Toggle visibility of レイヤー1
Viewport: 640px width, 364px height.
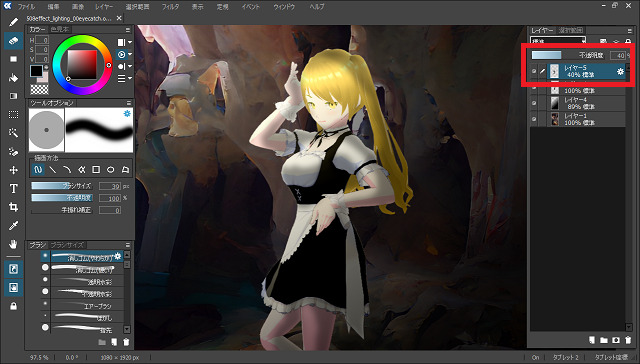[534, 119]
